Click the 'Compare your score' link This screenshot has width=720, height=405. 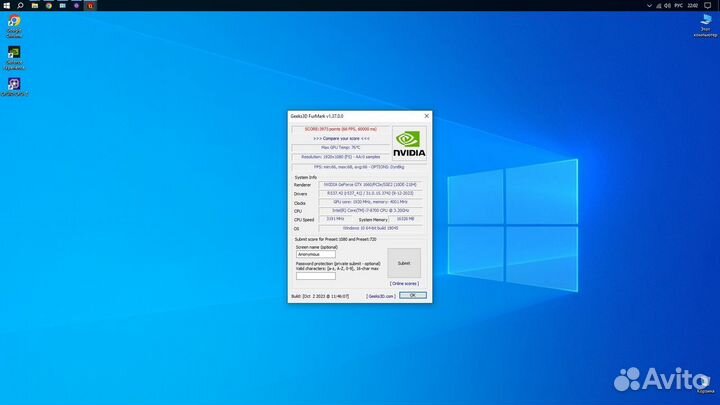coord(341,138)
